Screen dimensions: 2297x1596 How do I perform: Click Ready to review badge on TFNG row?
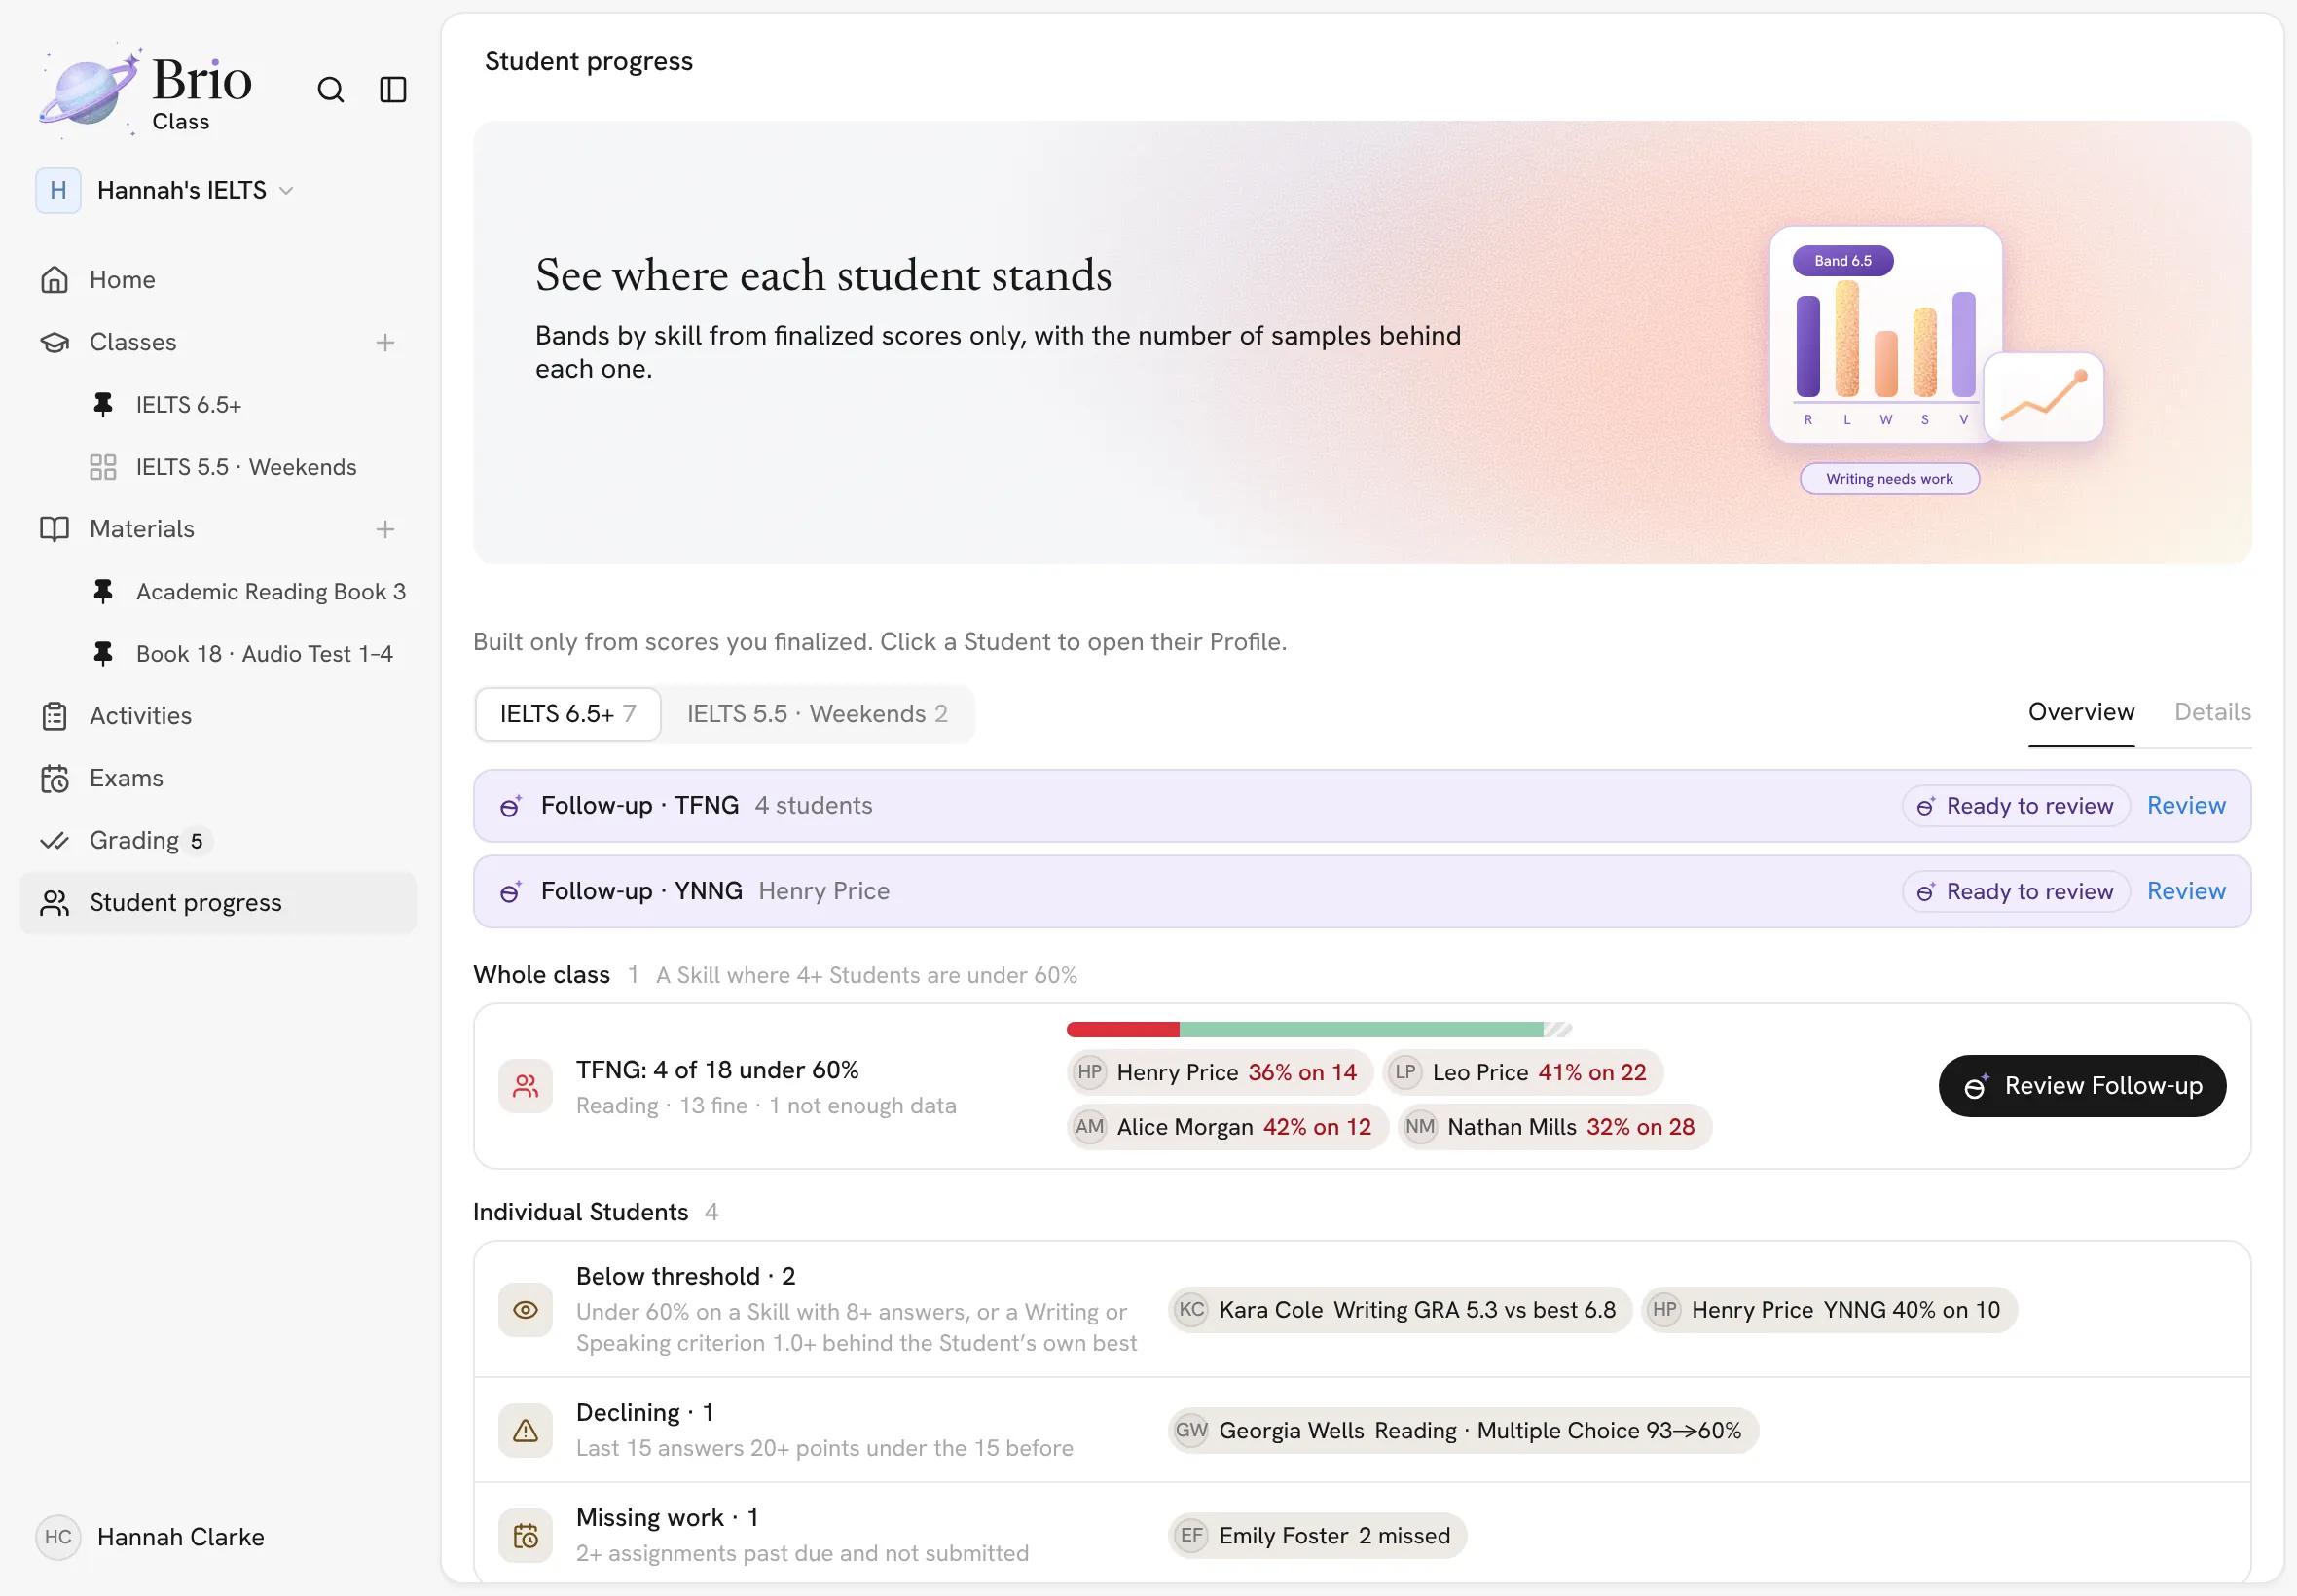point(2016,806)
